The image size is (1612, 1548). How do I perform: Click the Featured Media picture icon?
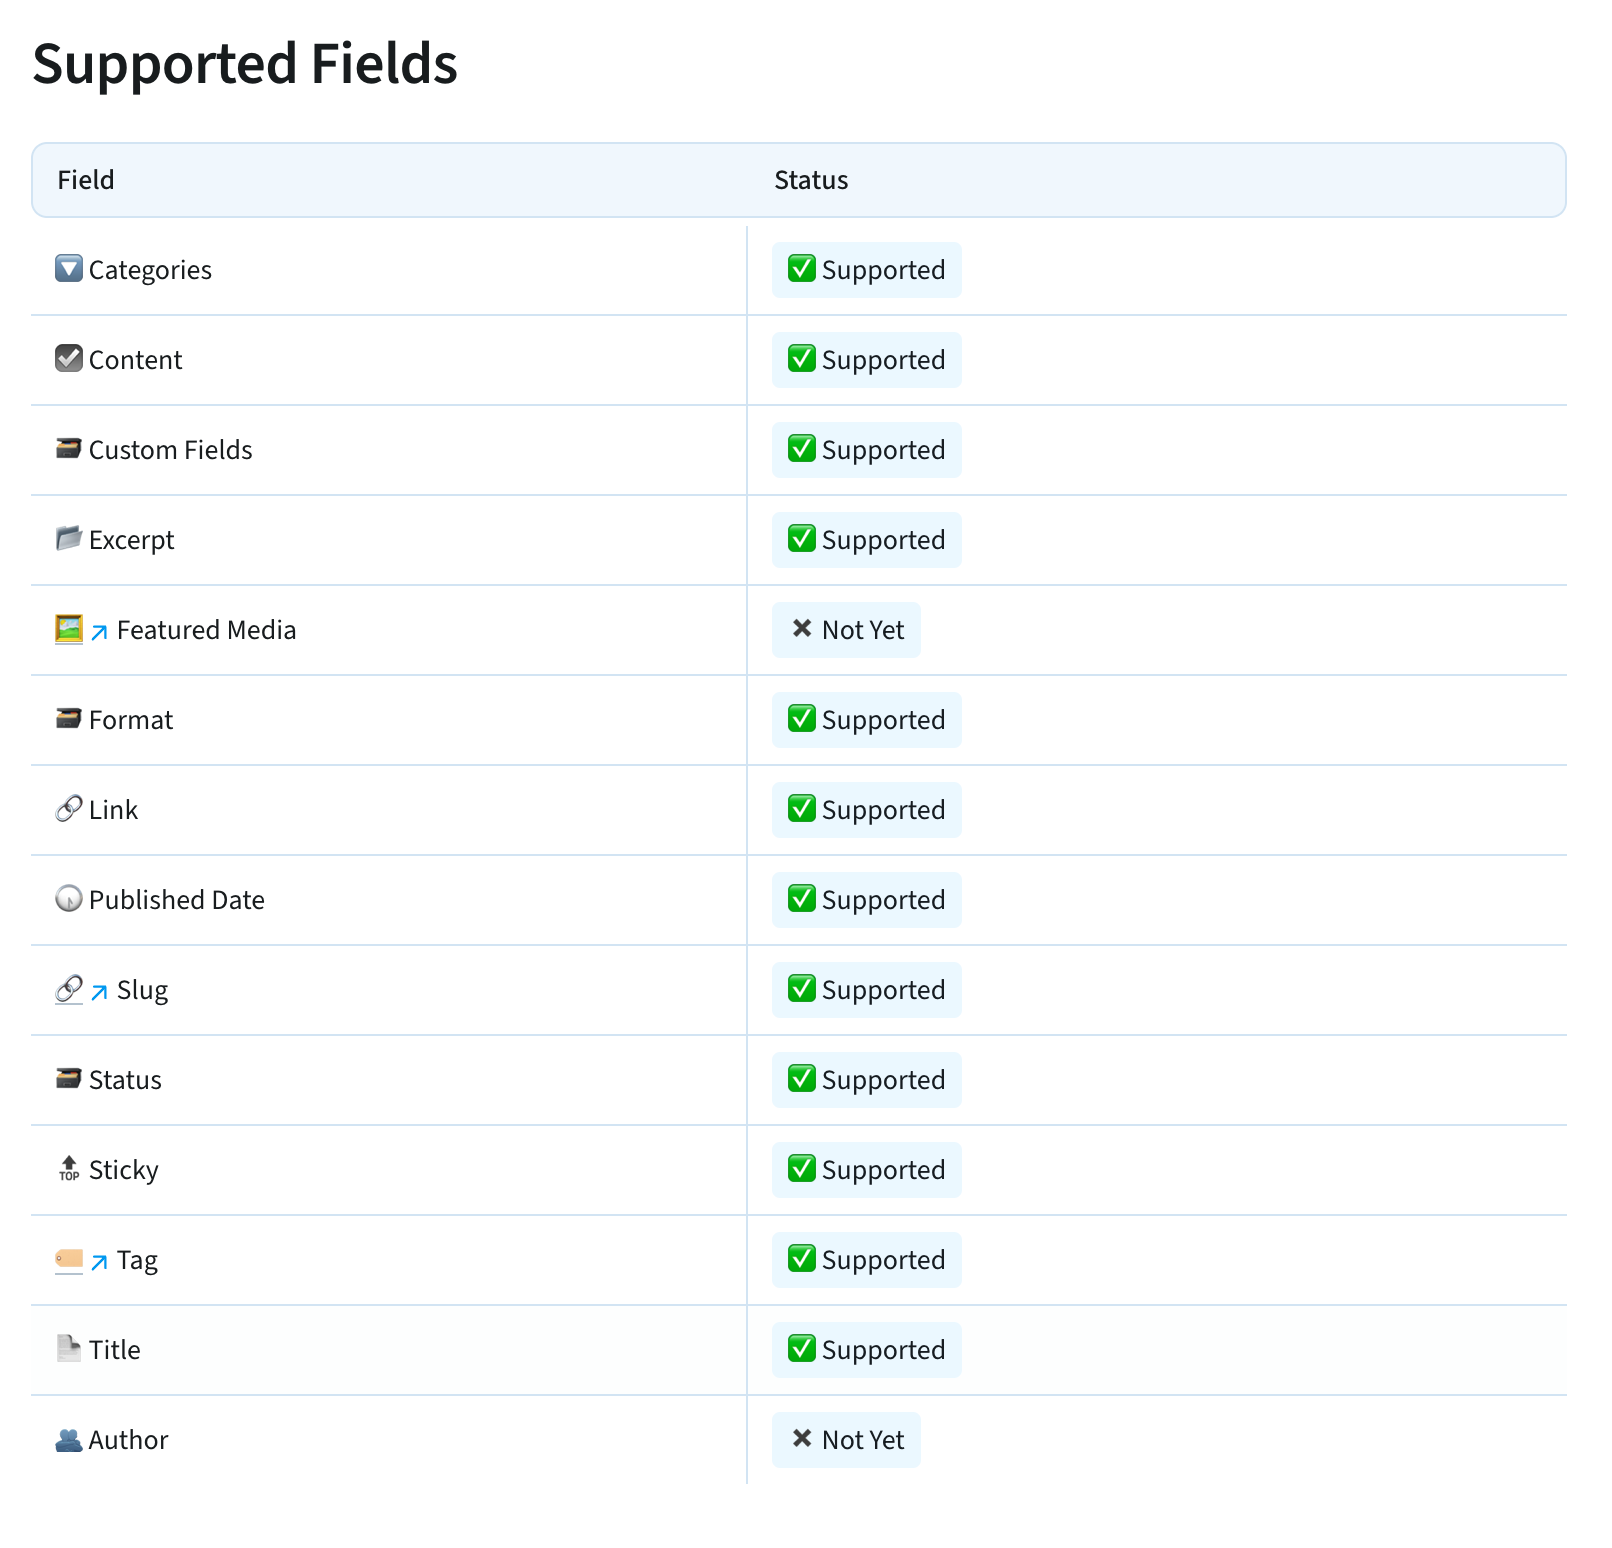(x=69, y=629)
